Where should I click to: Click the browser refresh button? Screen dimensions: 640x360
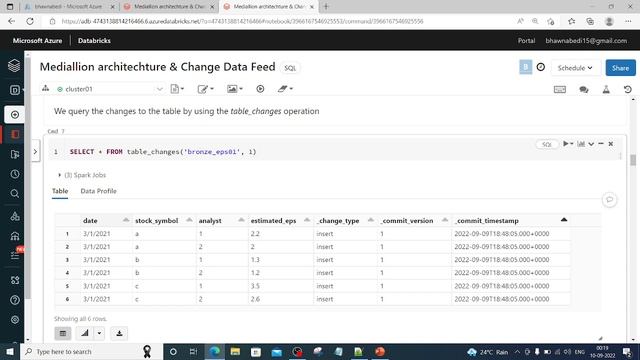click(x=30, y=21)
